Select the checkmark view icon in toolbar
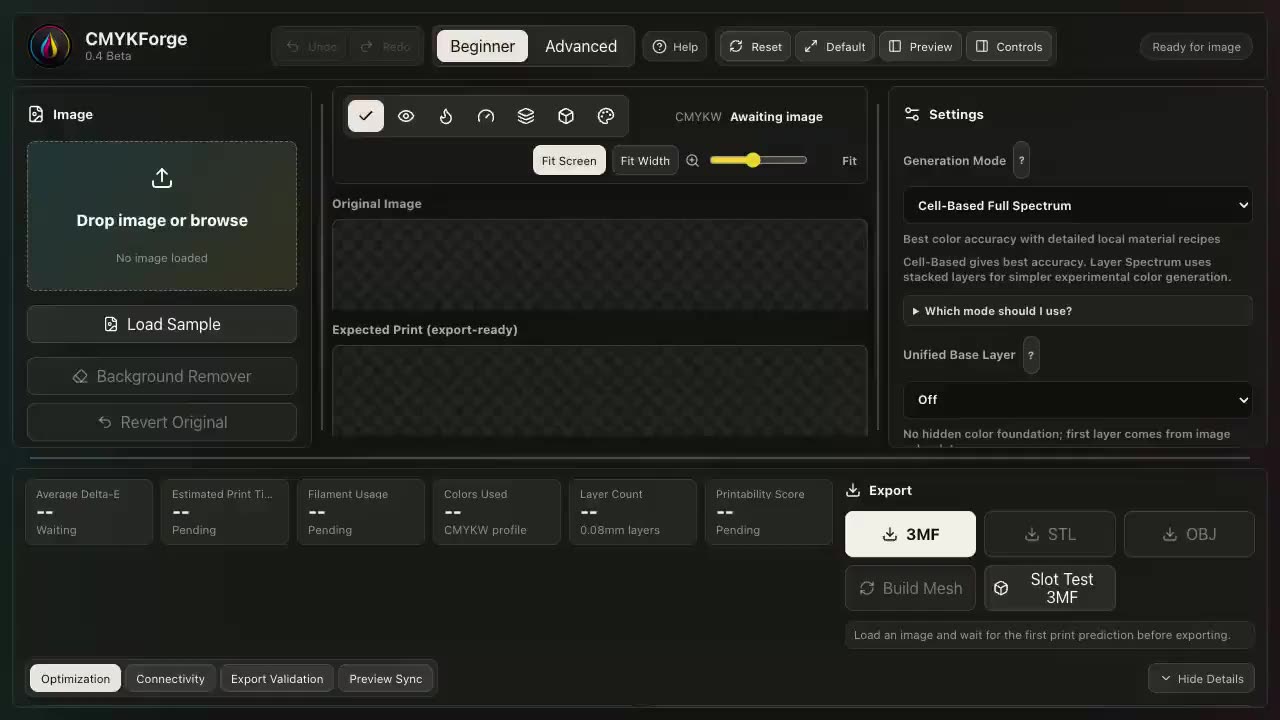 [x=366, y=116]
